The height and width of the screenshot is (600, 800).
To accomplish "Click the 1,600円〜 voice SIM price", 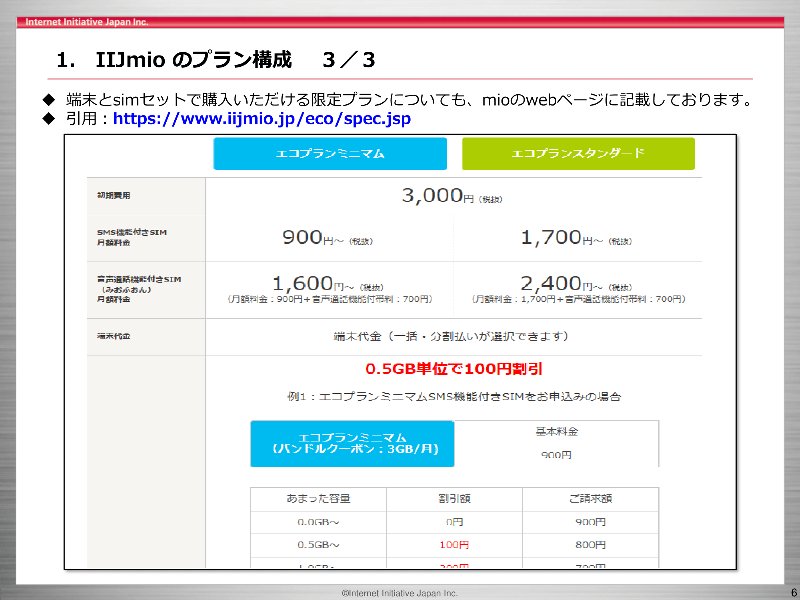I will (x=328, y=283).
